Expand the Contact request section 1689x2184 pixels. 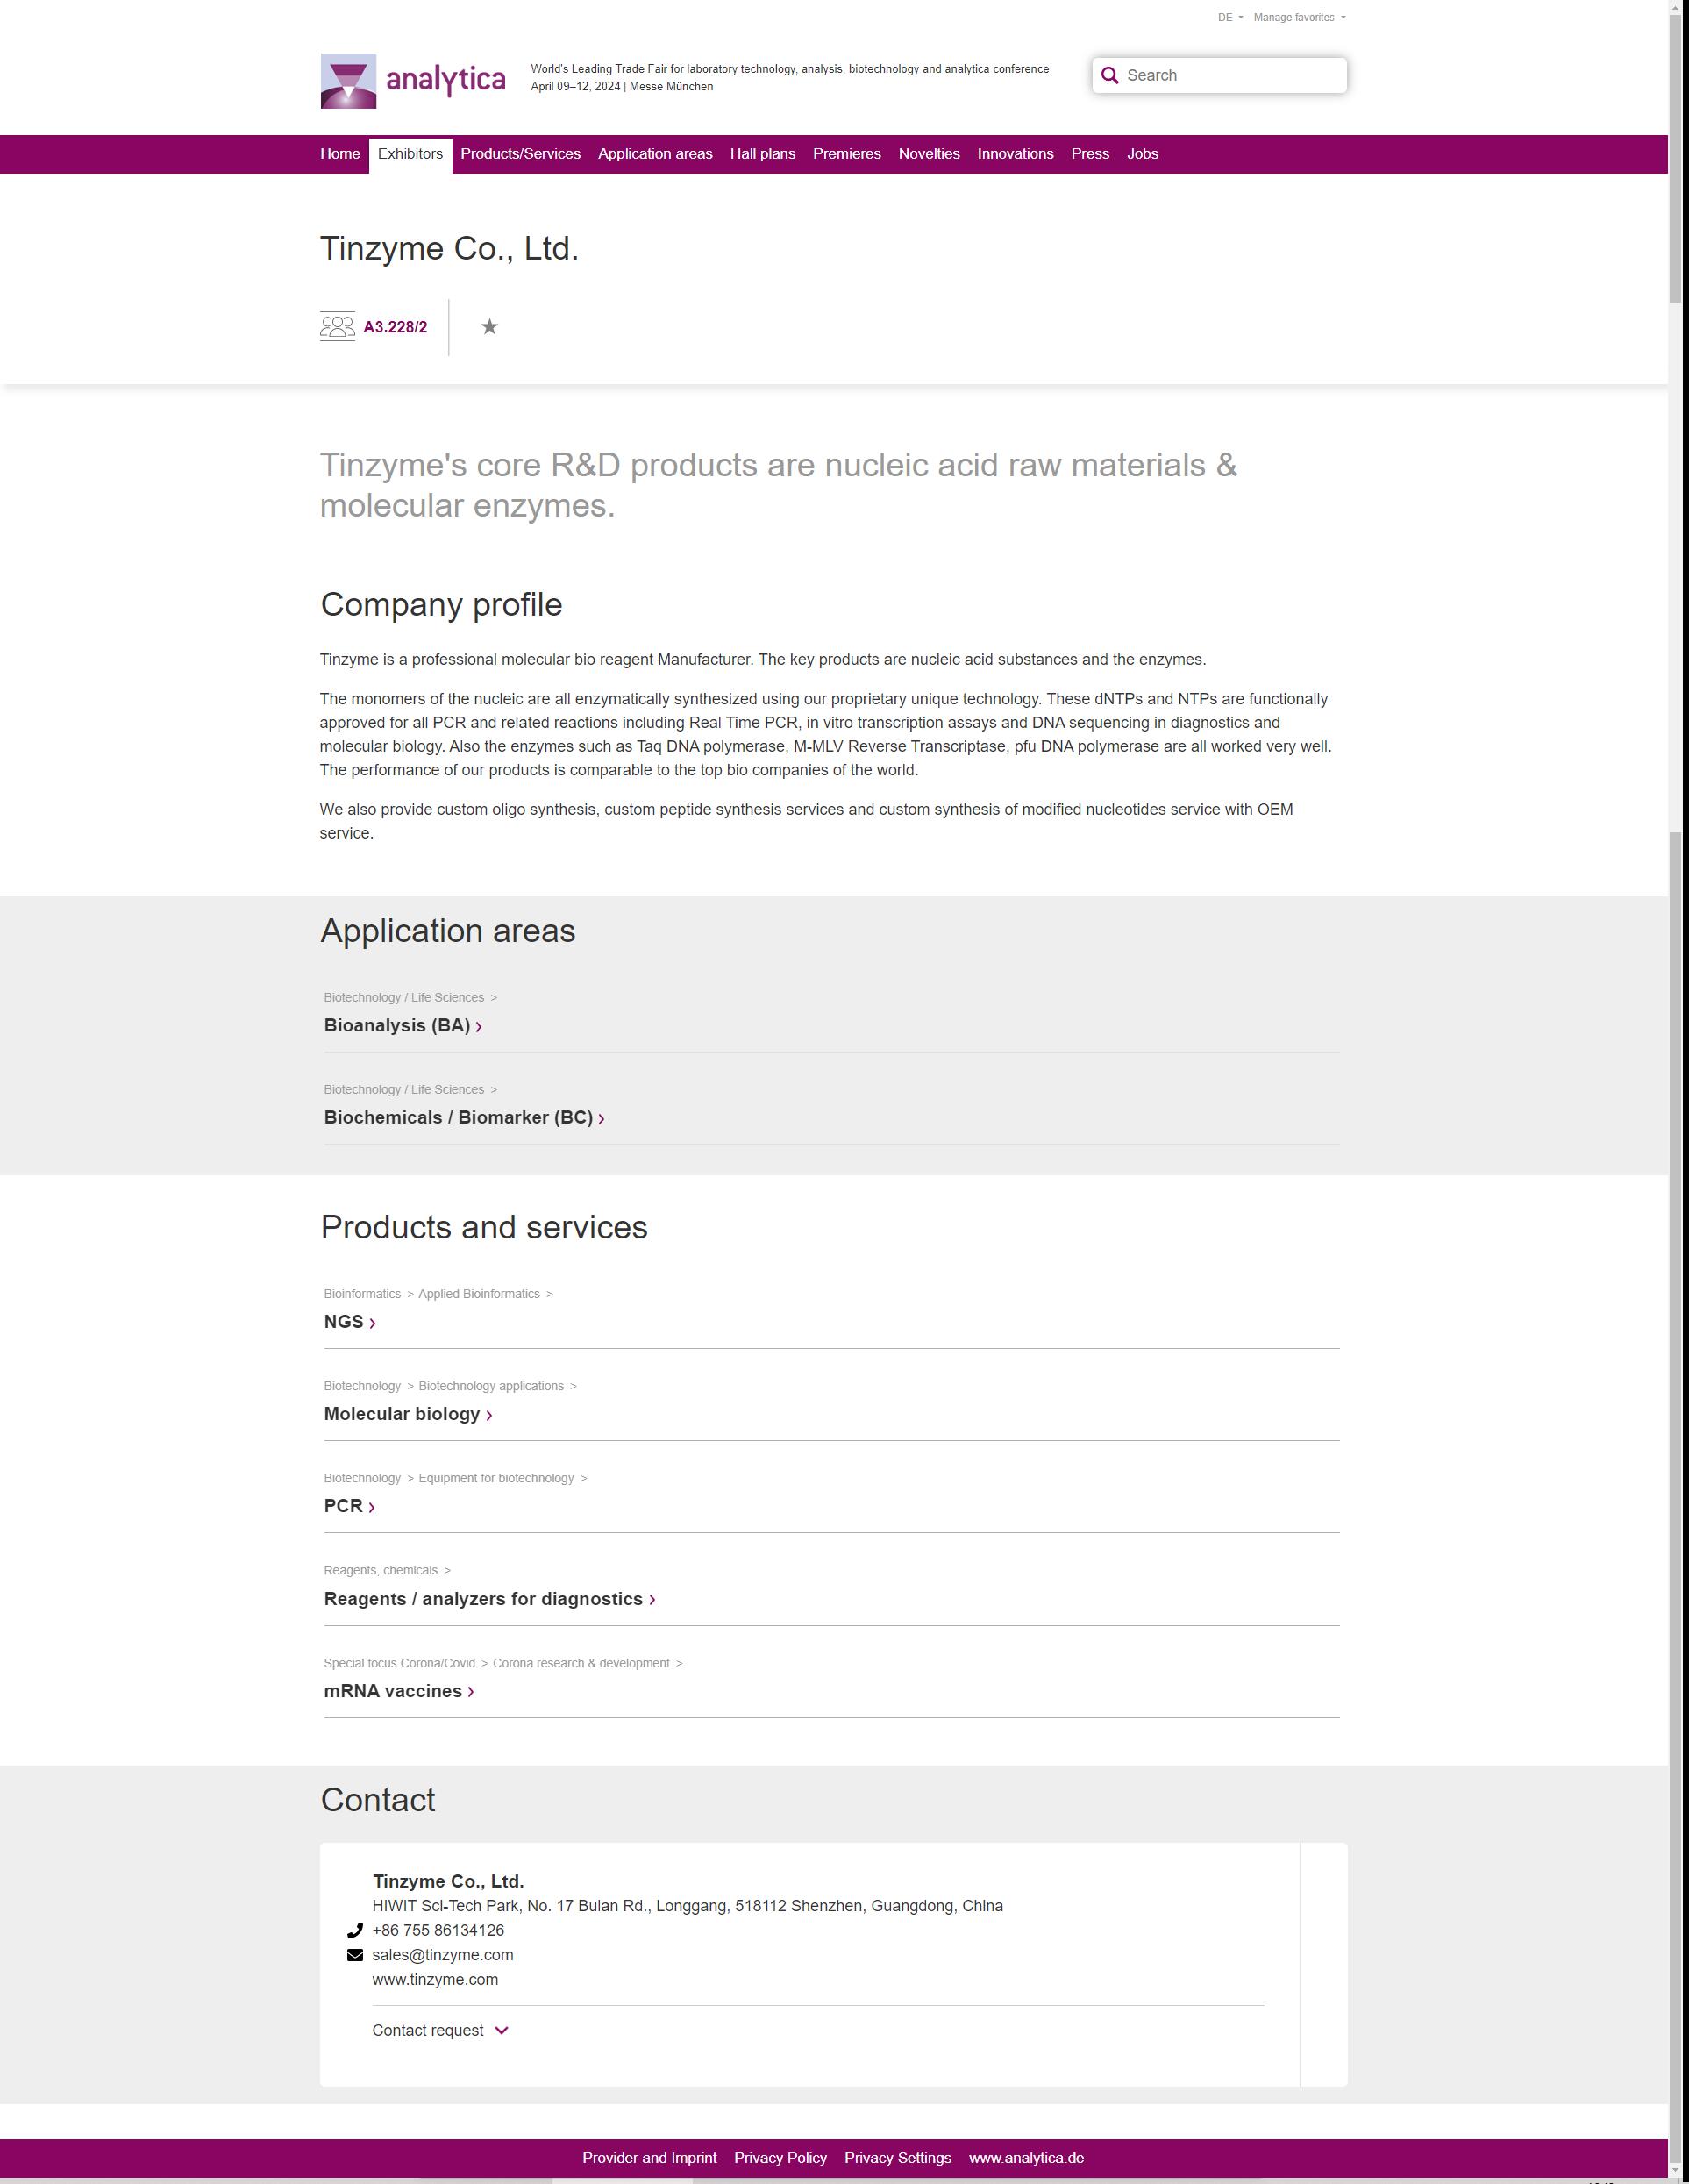pyautogui.click(x=440, y=2030)
